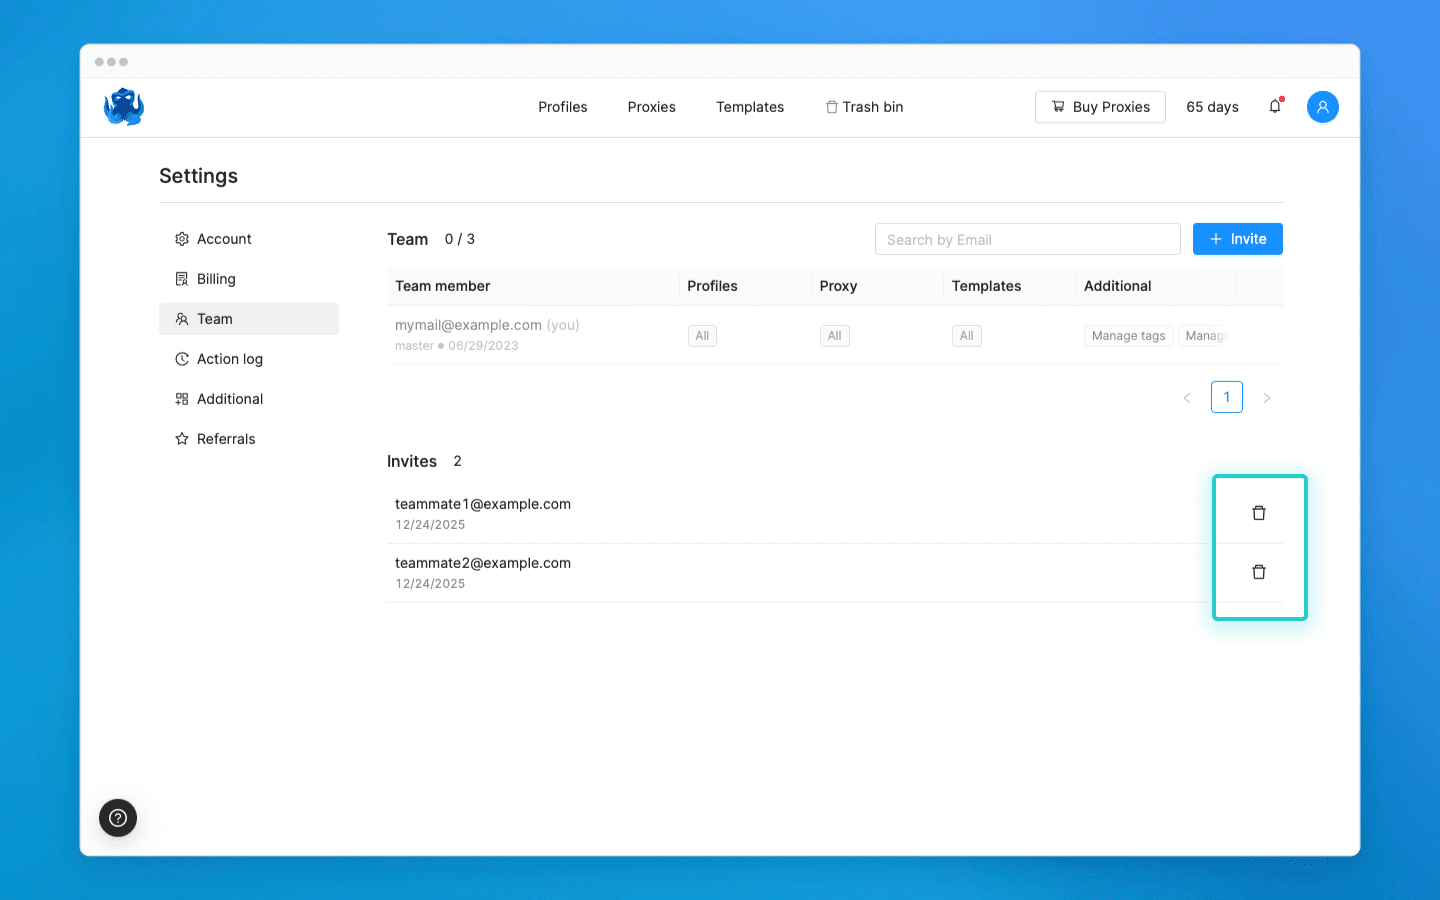Image resolution: width=1440 pixels, height=900 pixels.
Task: Open the user profile avatar
Action: [x=1322, y=107]
